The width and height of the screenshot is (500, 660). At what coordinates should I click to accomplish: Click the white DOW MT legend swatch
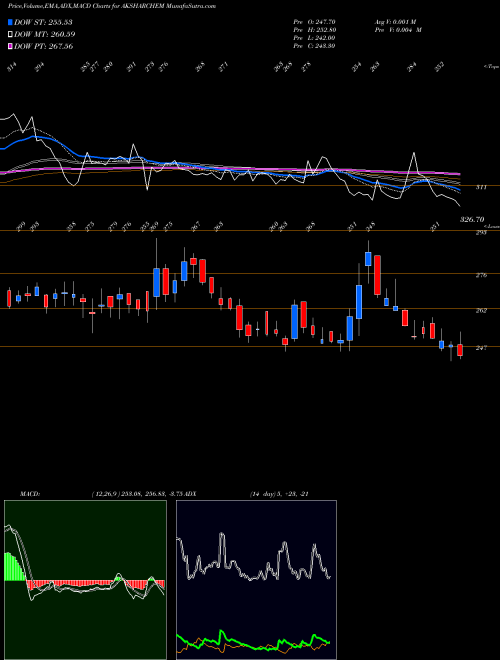[10, 34]
